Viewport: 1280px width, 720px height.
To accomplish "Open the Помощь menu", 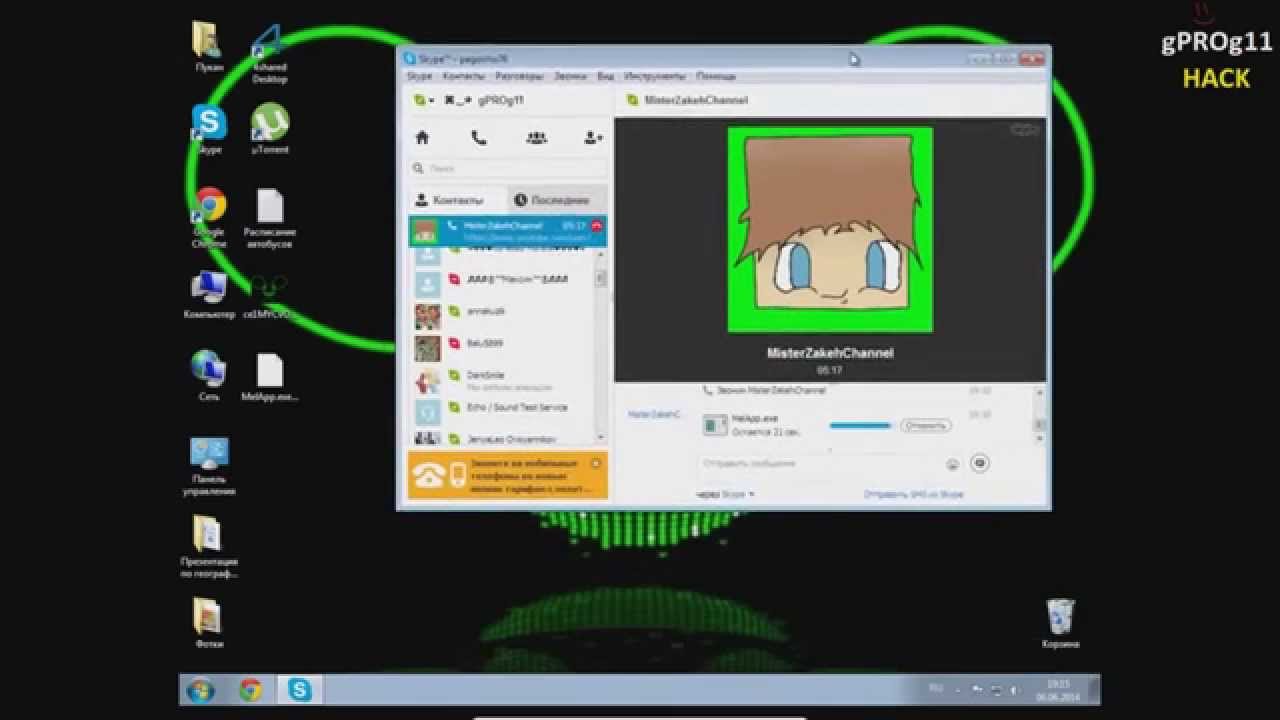I will [x=716, y=76].
